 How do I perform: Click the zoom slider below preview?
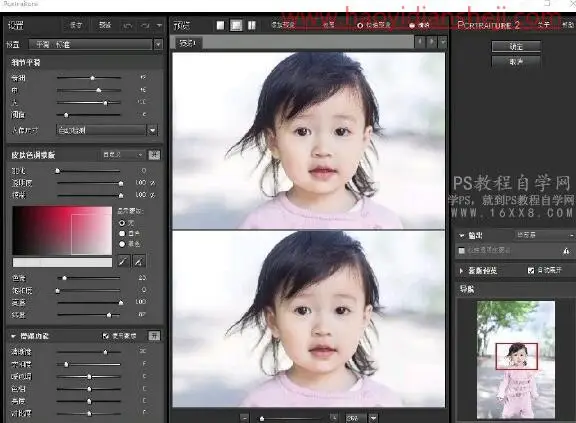click(290, 418)
